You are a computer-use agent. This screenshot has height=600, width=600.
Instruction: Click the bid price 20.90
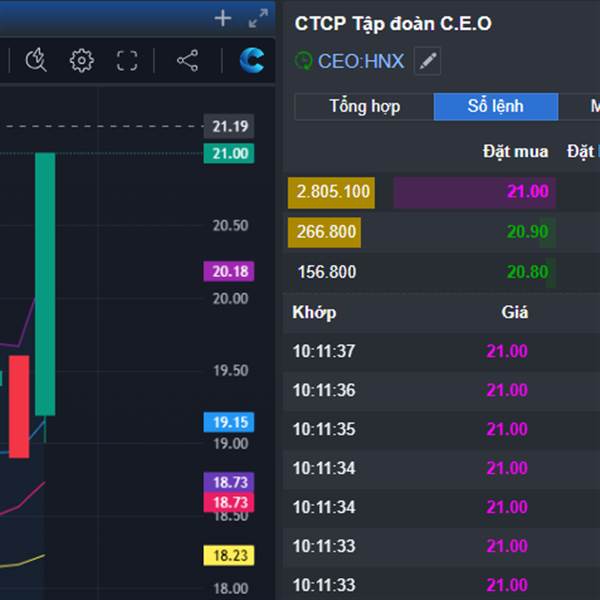[528, 232]
